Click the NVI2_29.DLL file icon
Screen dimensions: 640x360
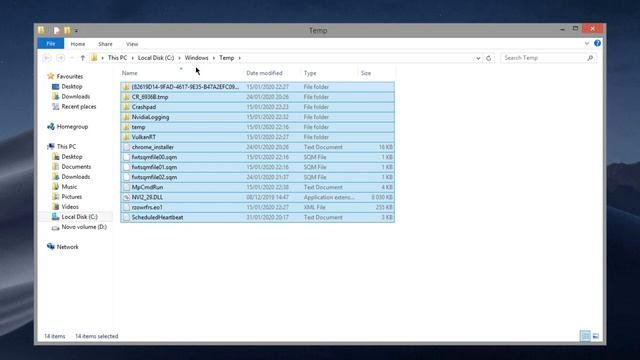coord(127,197)
